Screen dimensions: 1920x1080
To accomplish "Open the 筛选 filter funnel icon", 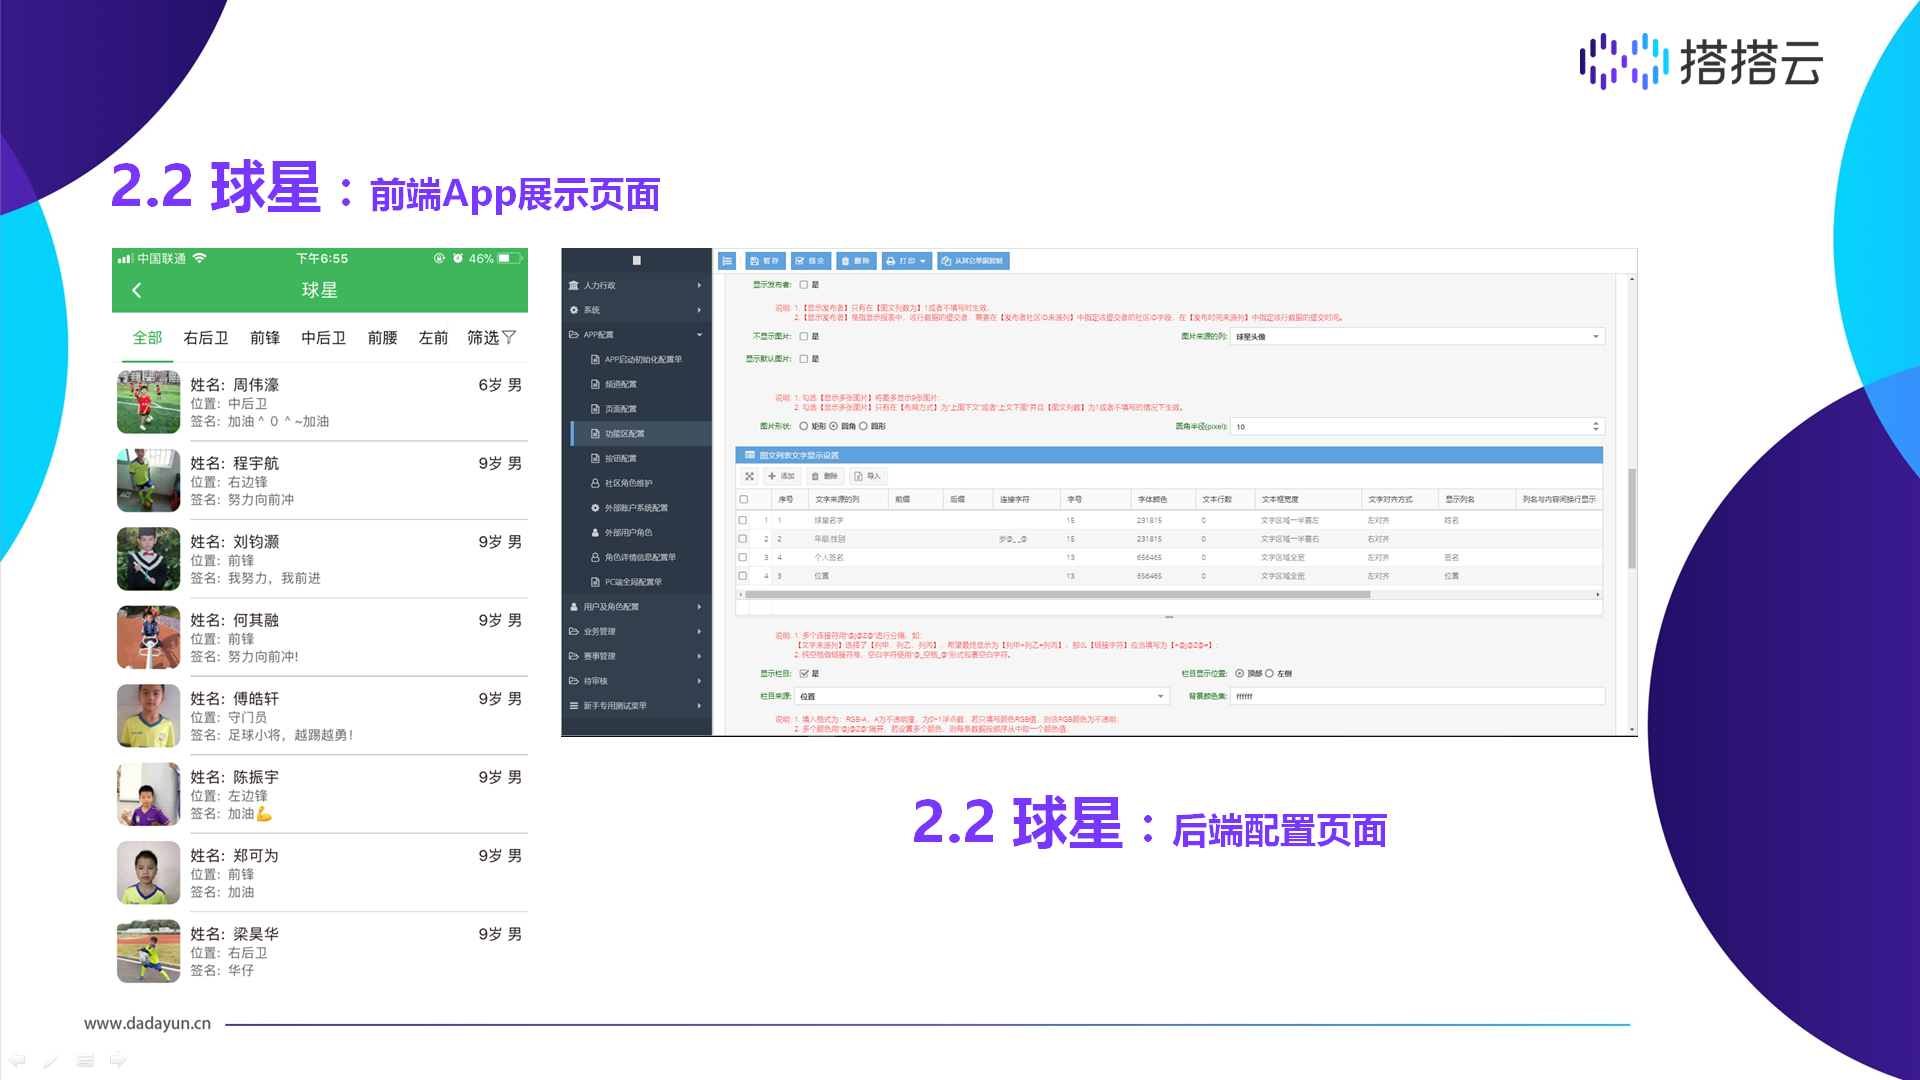I will [509, 338].
